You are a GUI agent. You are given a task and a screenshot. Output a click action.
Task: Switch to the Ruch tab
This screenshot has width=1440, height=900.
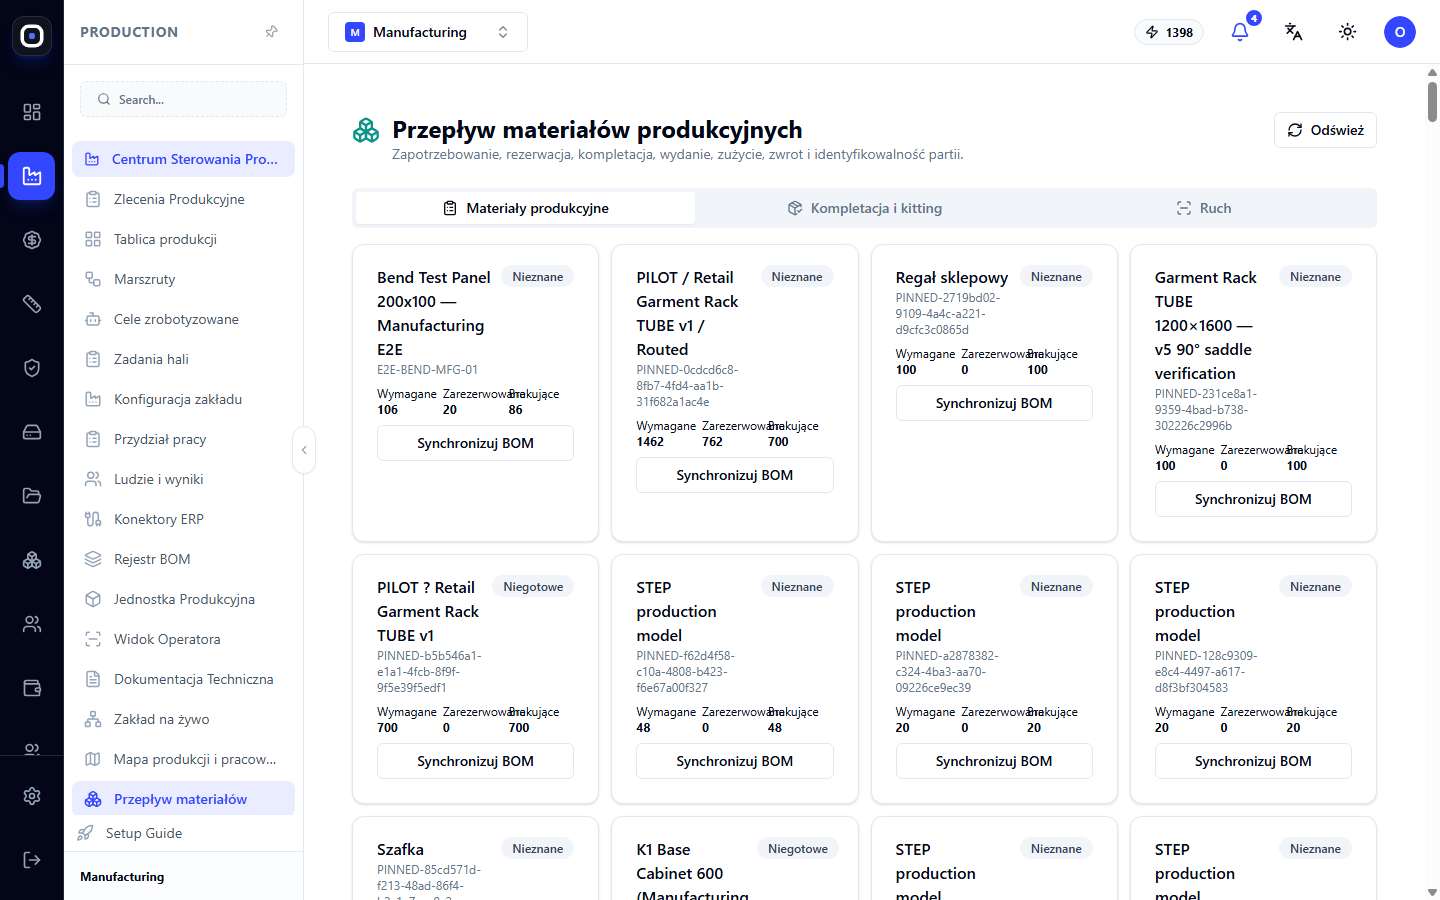(1204, 208)
